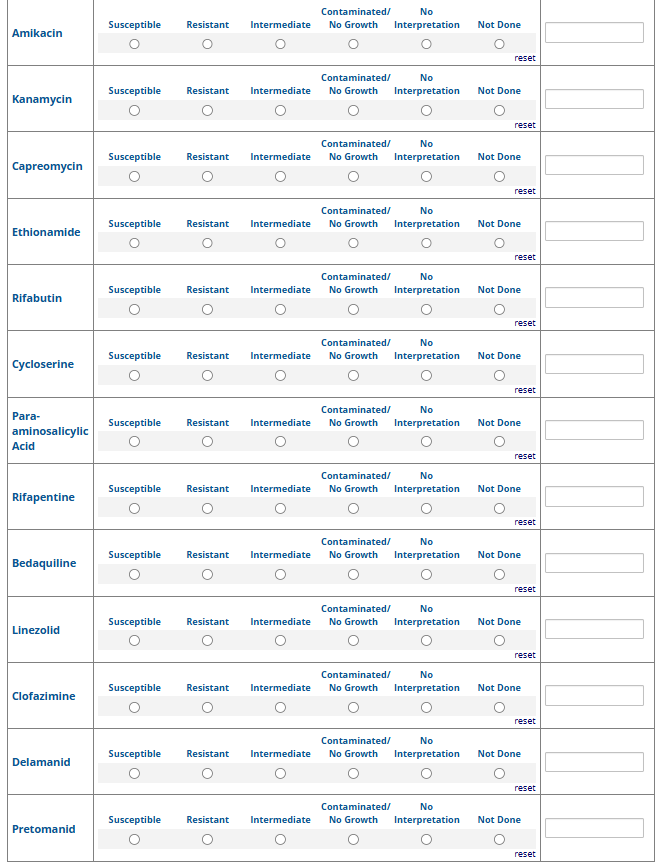Select Susceptible for Para-aminosalicylic Acid
Image resolution: width=660 pixels, height=868 pixels.
coord(134,442)
